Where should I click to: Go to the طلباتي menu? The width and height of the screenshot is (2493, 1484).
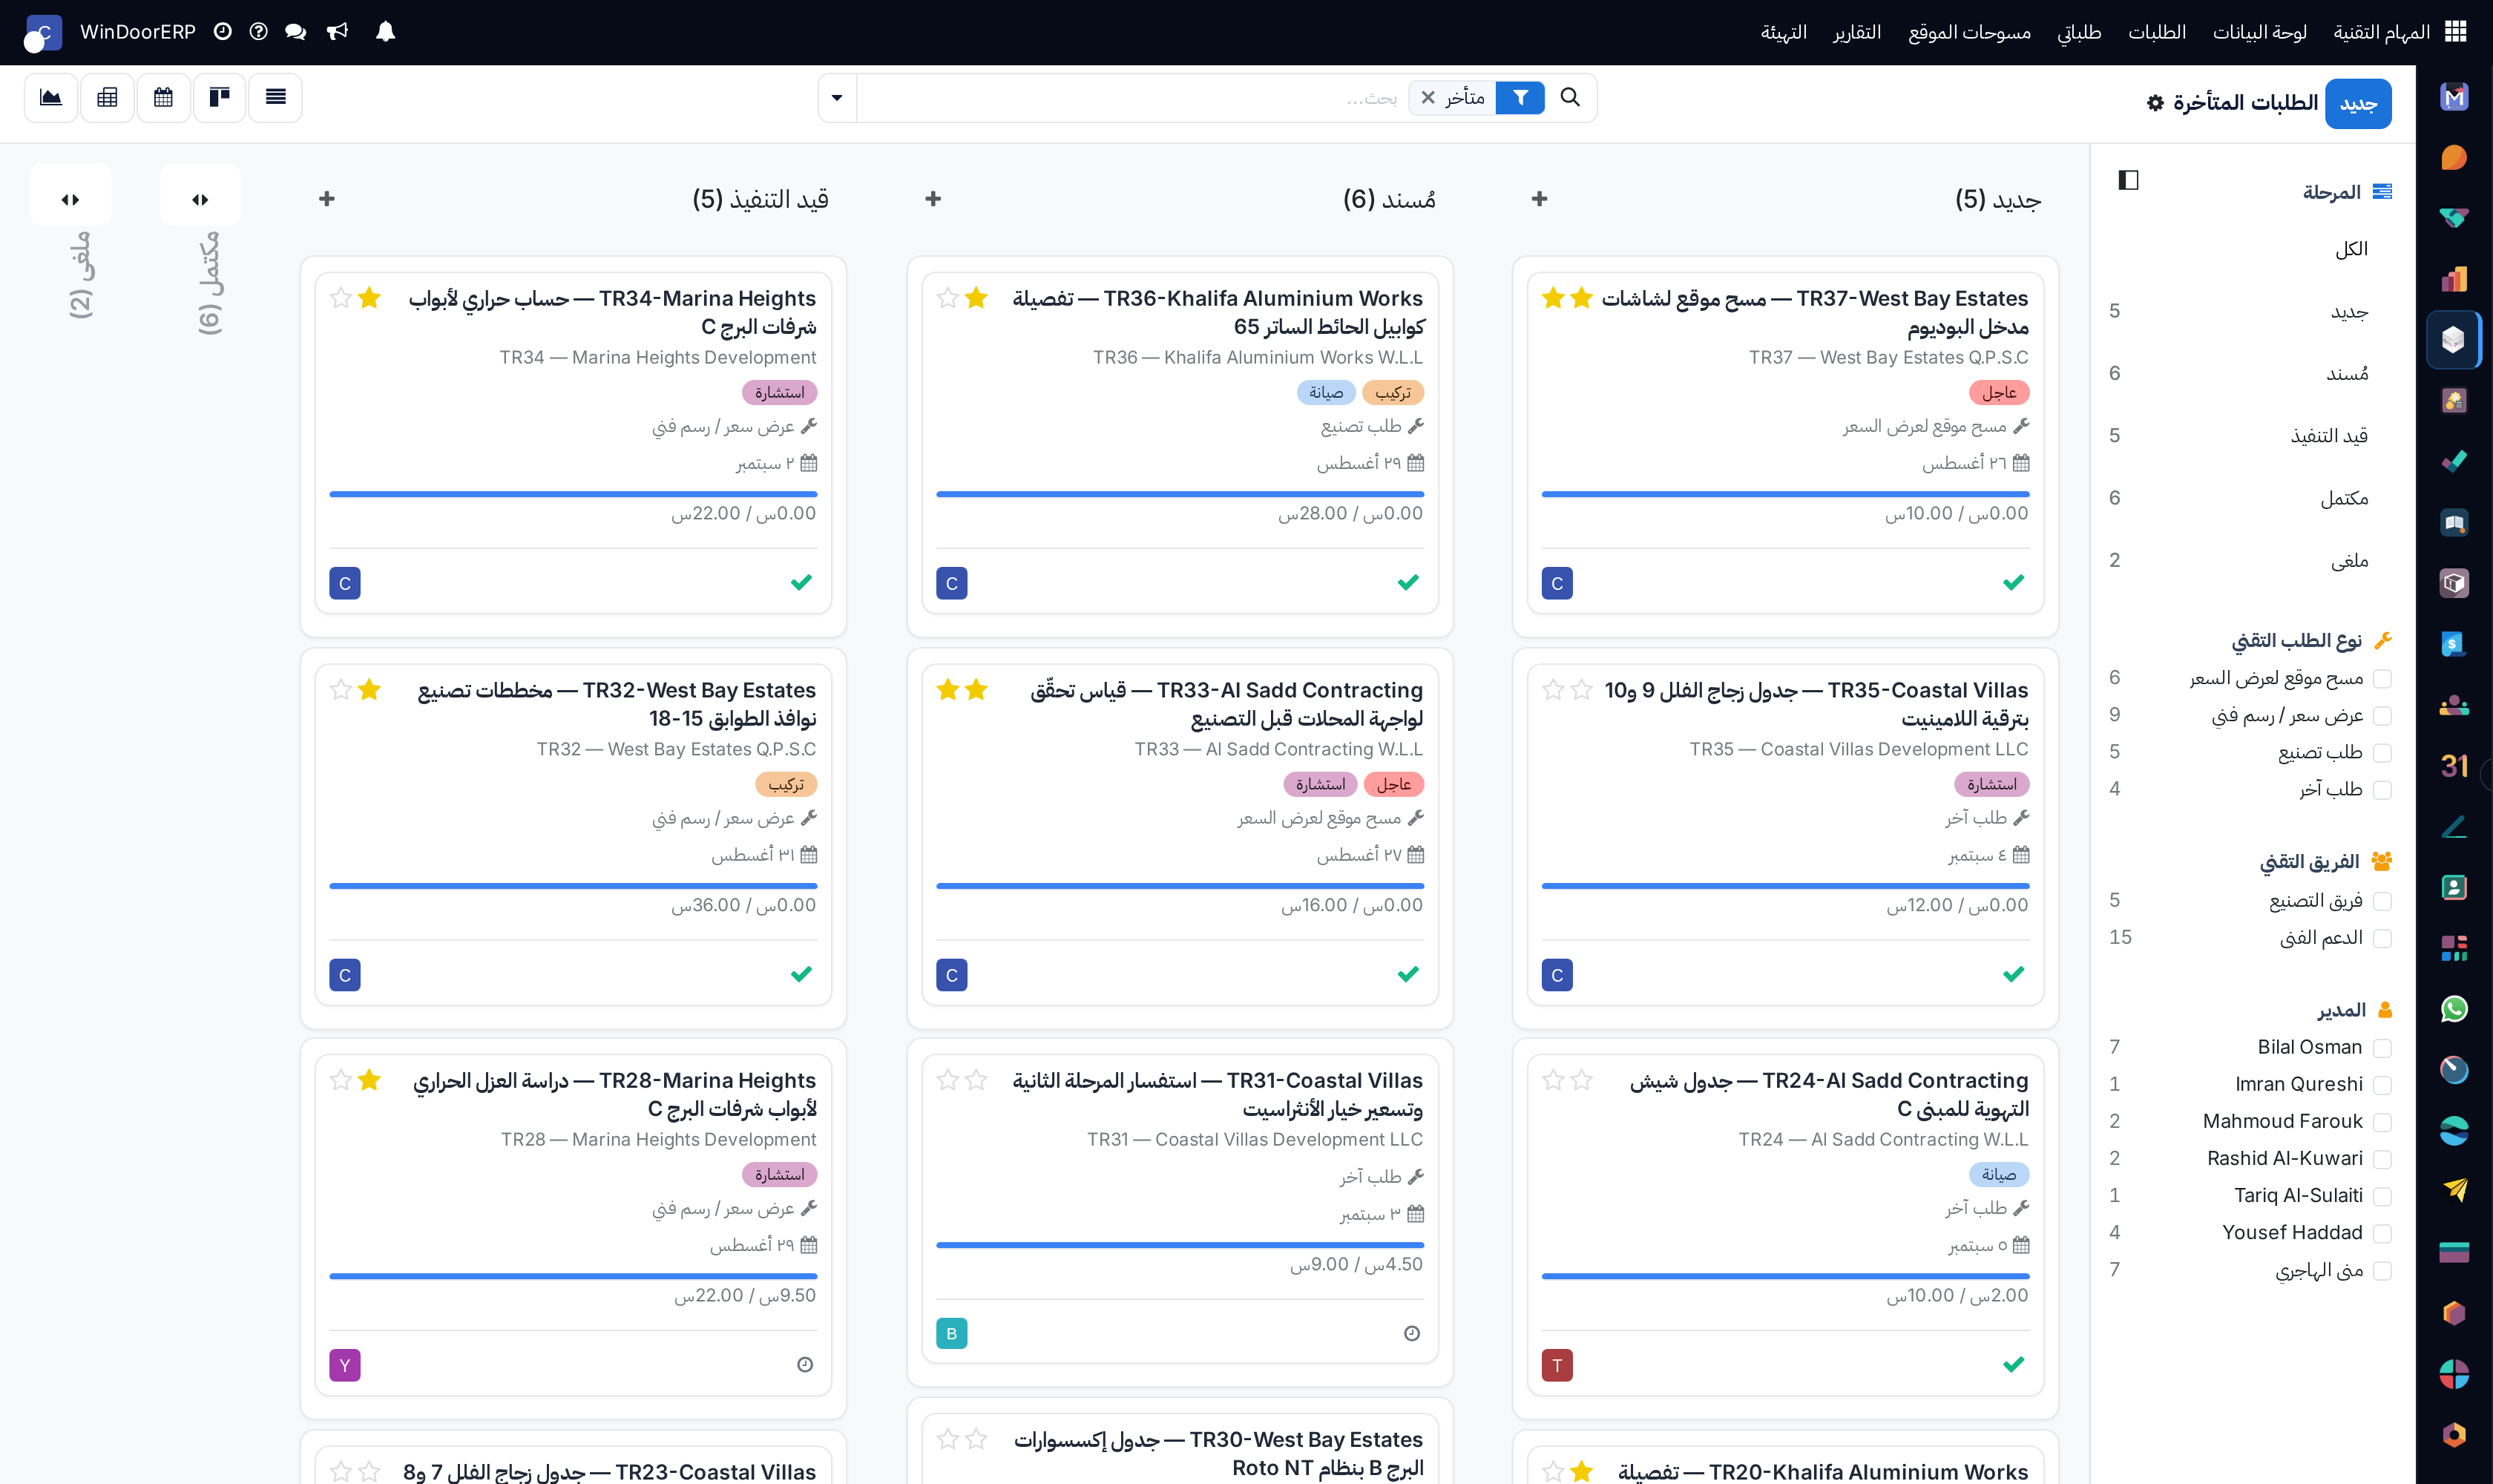click(x=2079, y=32)
